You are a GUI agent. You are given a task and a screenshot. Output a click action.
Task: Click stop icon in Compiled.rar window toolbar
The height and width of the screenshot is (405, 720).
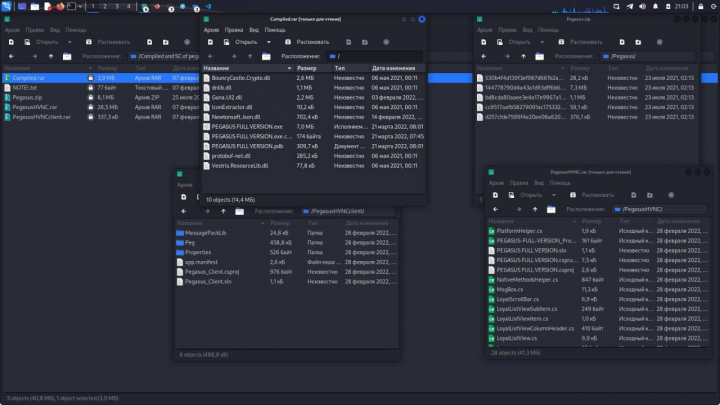(386, 42)
